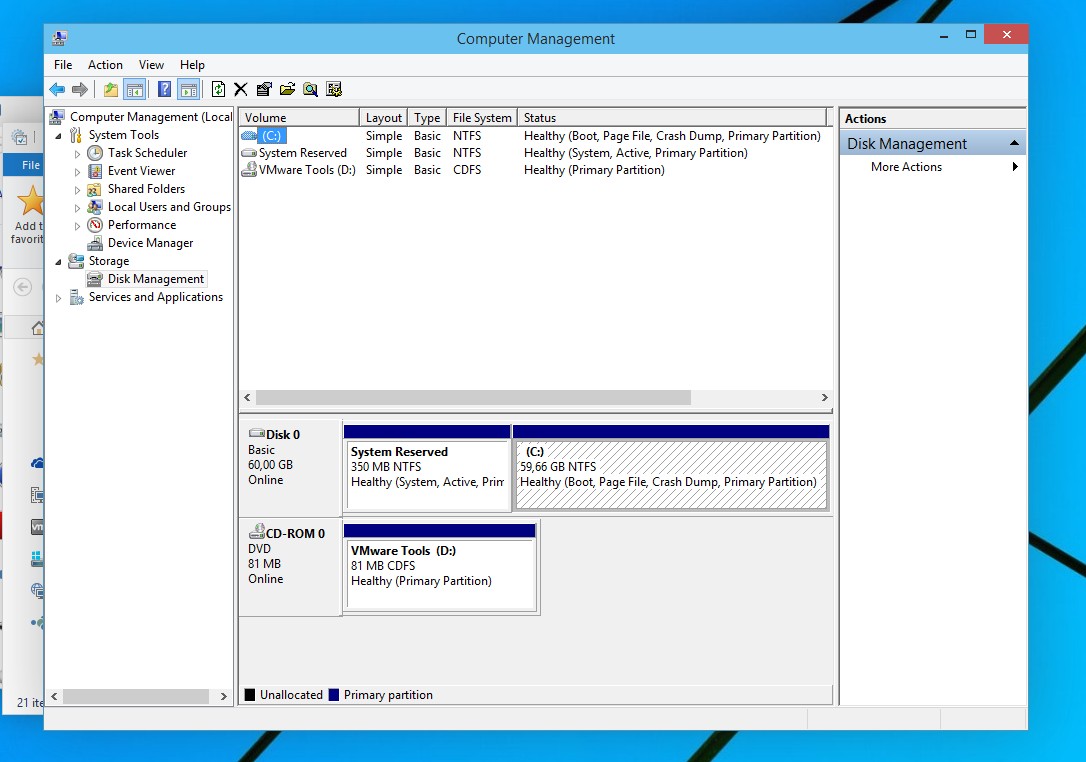Toggle the Show/Hide Console Tree button
Image resolution: width=1086 pixels, height=762 pixels.
pos(135,89)
